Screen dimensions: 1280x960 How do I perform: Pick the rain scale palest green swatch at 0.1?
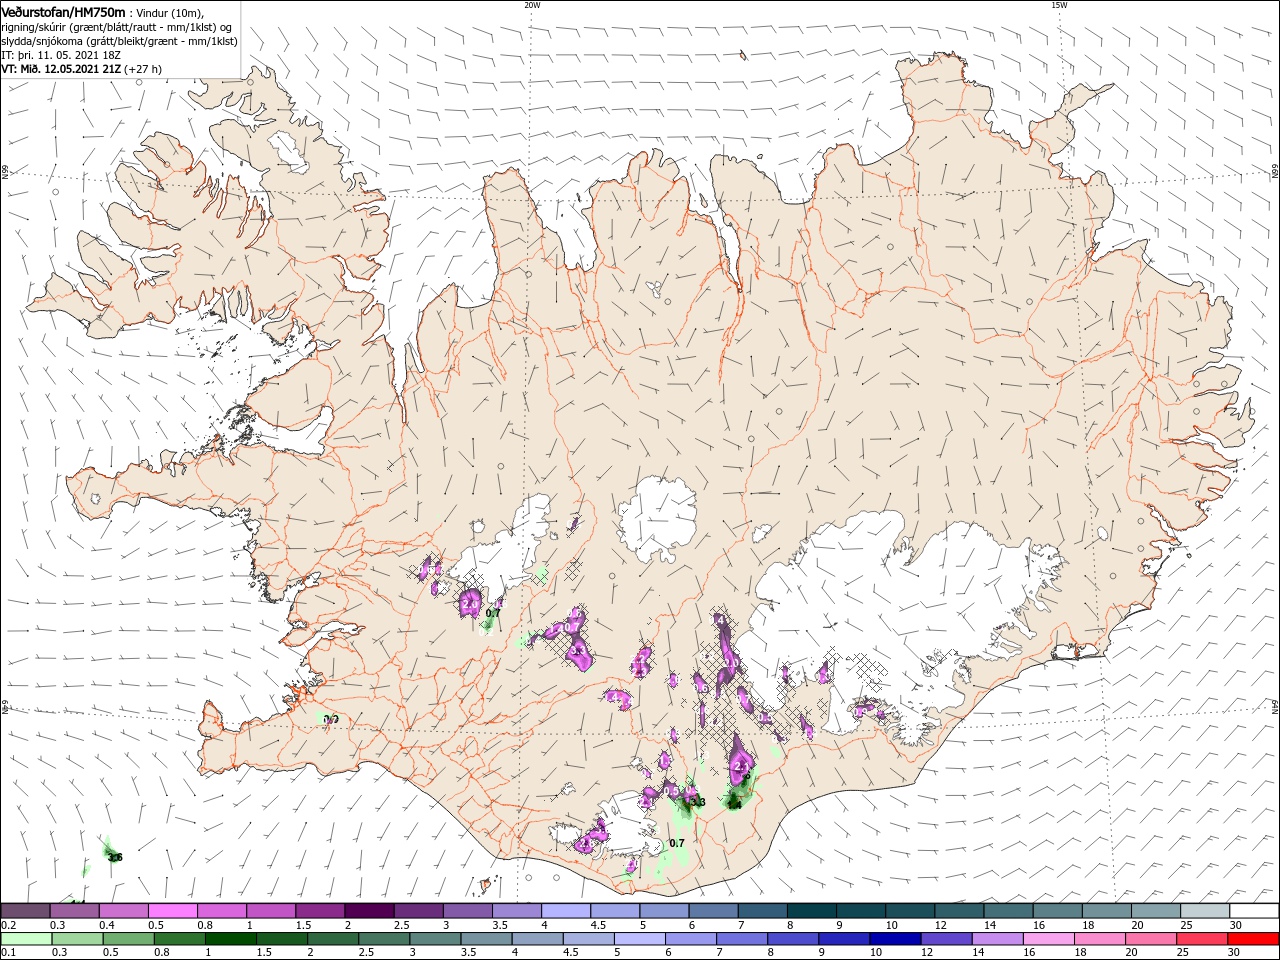(25, 939)
